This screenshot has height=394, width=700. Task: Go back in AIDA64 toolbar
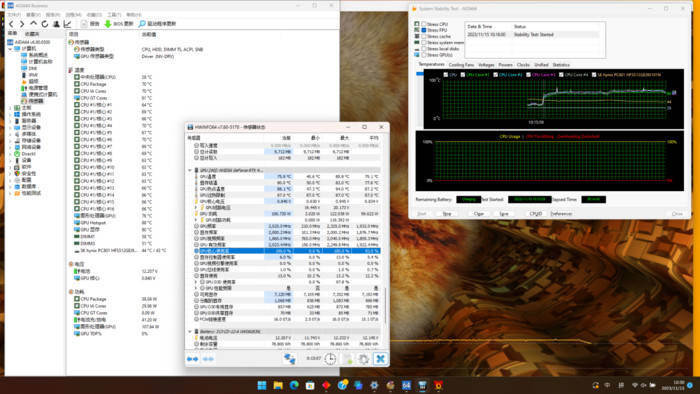click(x=12, y=24)
